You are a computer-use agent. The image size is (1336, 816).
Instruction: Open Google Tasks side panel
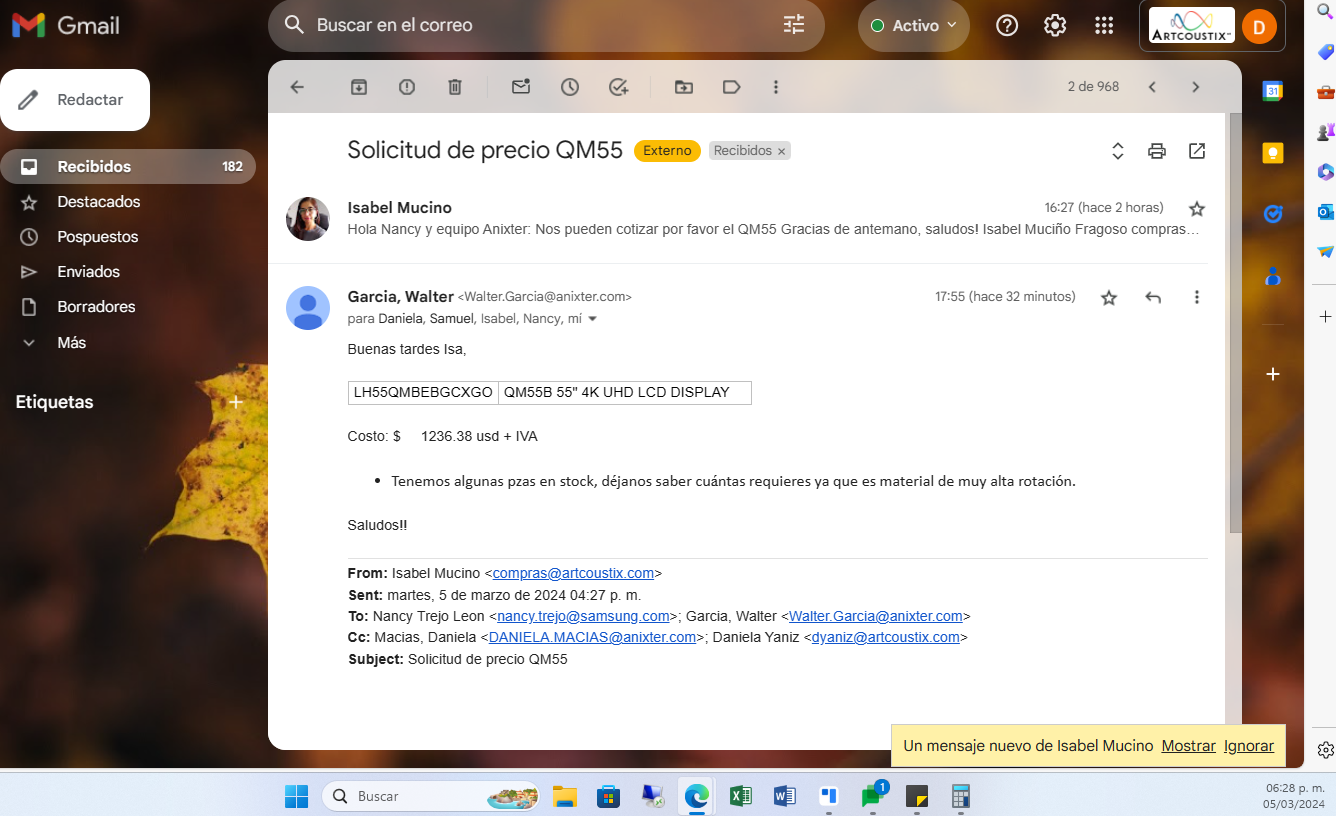click(1273, 214)
